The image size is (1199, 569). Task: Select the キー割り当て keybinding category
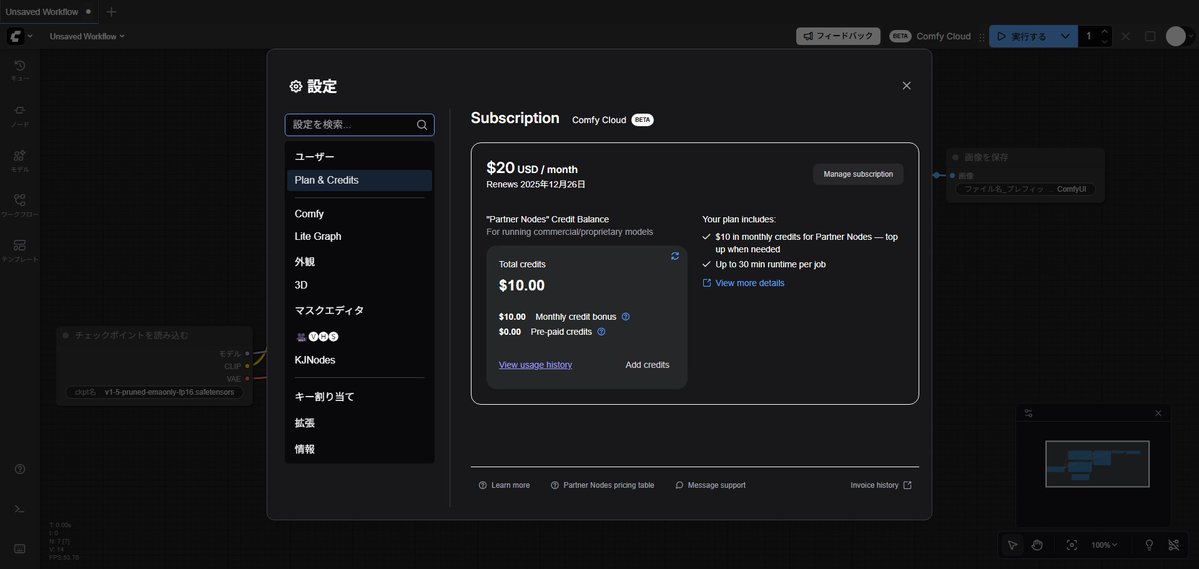tap(359, 397)
